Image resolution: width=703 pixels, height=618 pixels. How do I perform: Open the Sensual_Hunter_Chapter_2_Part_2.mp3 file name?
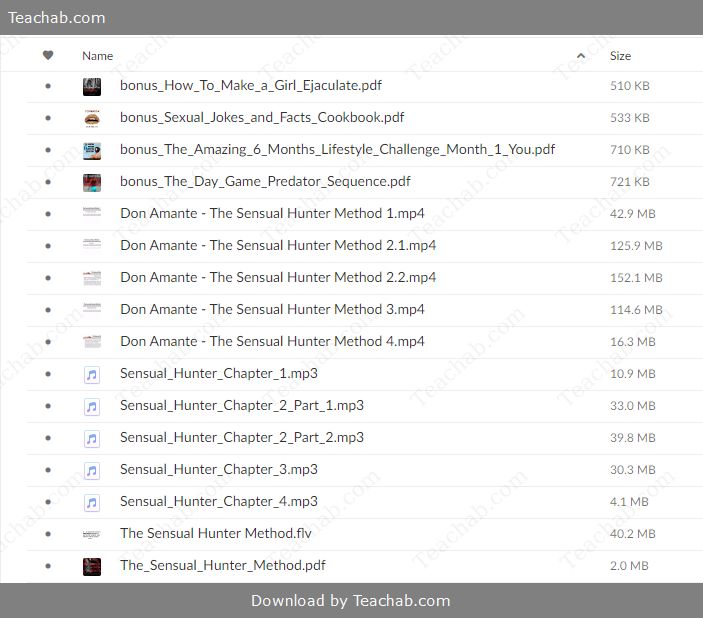click(x=241, y=437)
